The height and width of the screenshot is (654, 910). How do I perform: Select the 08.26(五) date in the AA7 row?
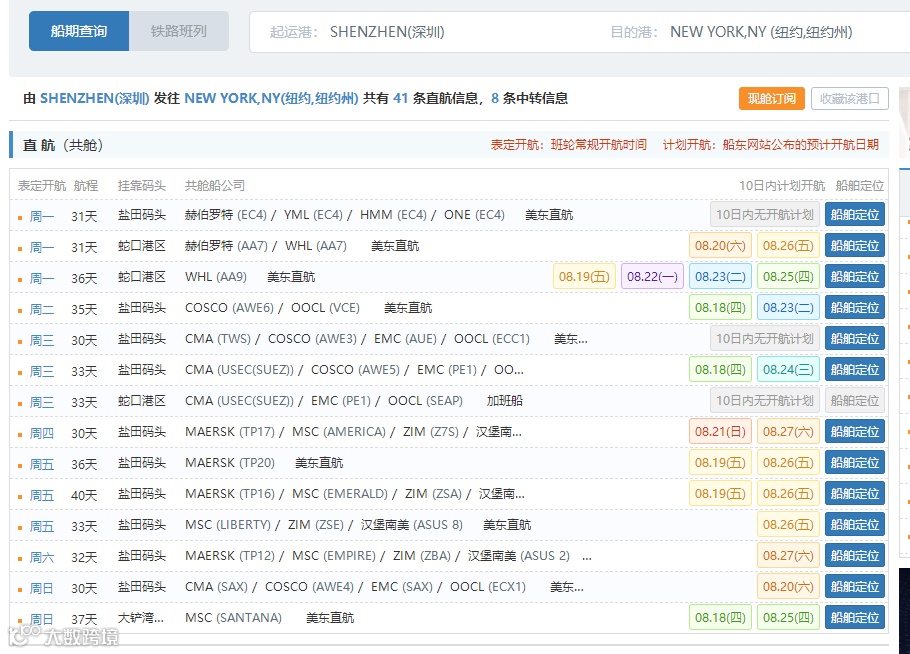tap(788, 245)
